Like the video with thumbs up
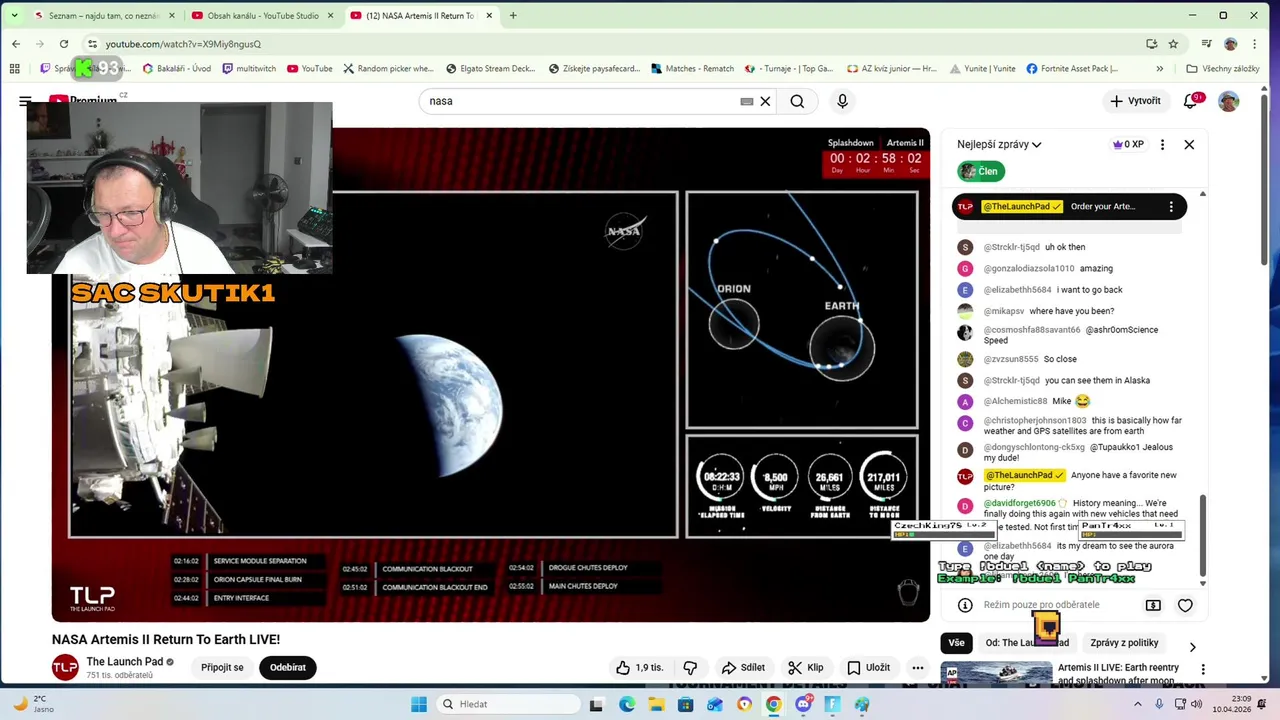 (639, 667)
